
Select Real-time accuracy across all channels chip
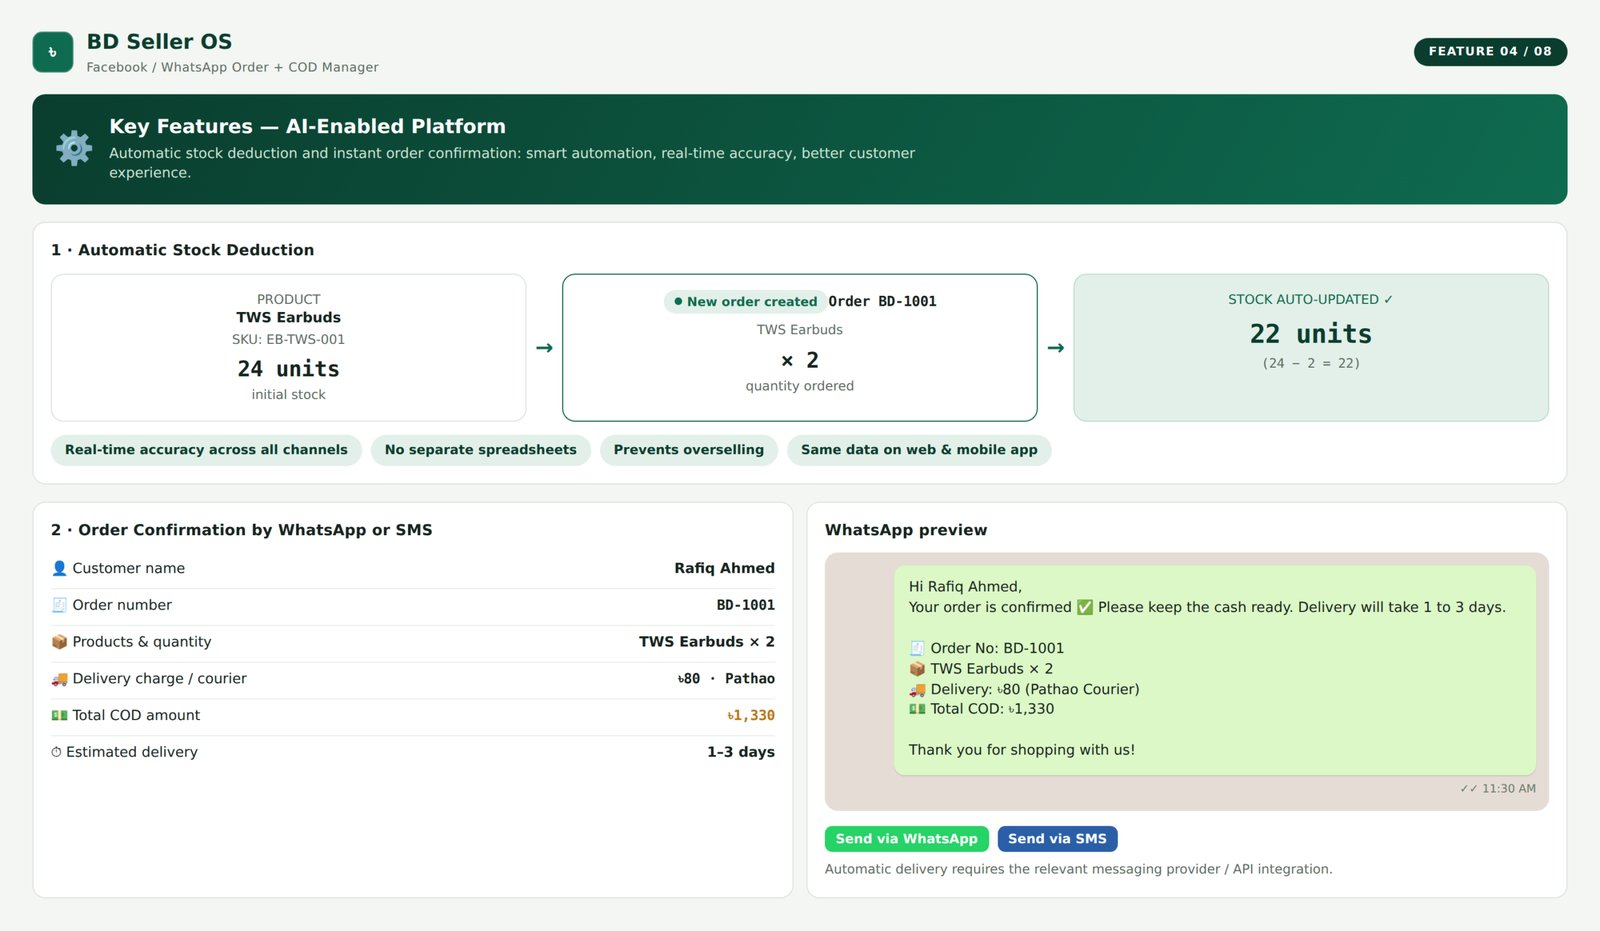click(x=206, y=450)
